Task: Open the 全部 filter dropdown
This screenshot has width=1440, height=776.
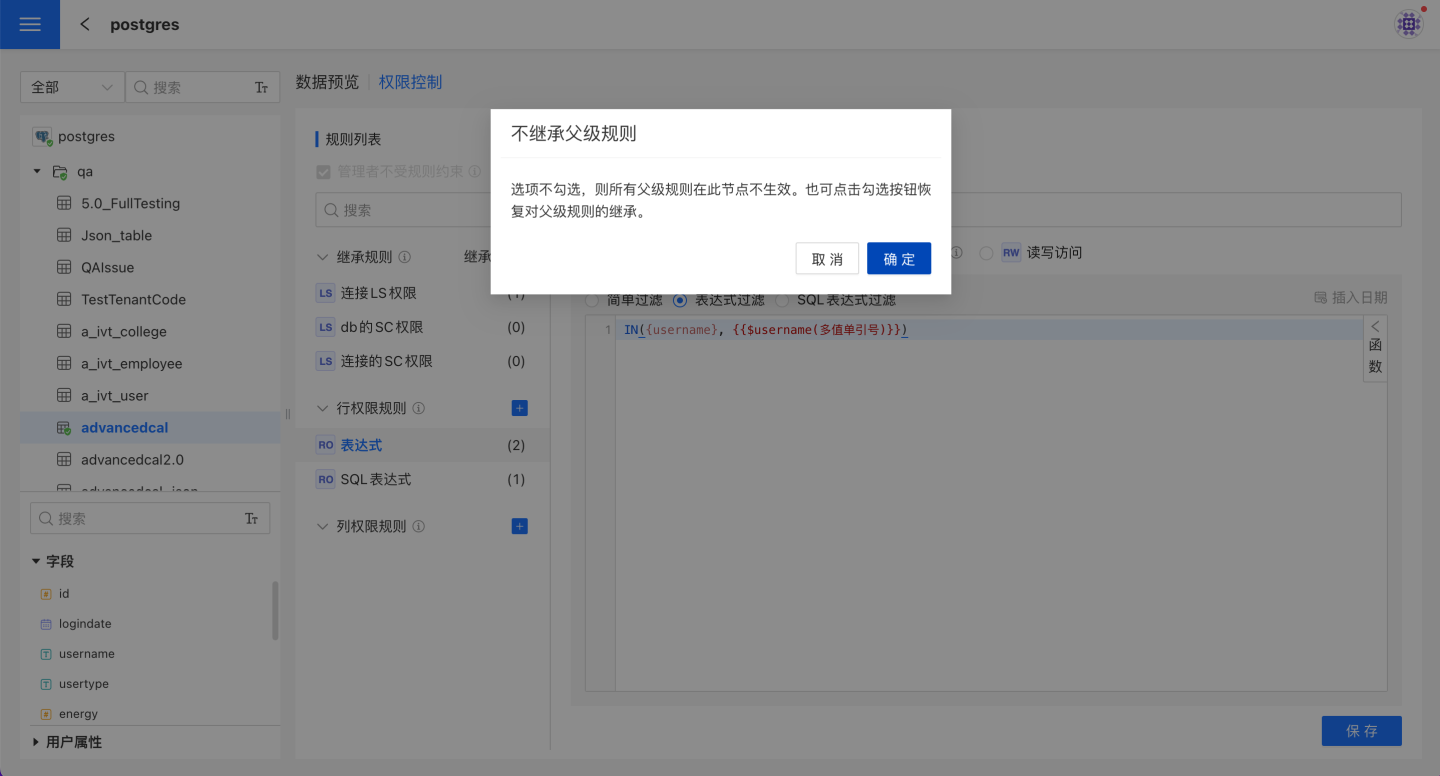Action: pyautogui.click(x=72, y=87)
